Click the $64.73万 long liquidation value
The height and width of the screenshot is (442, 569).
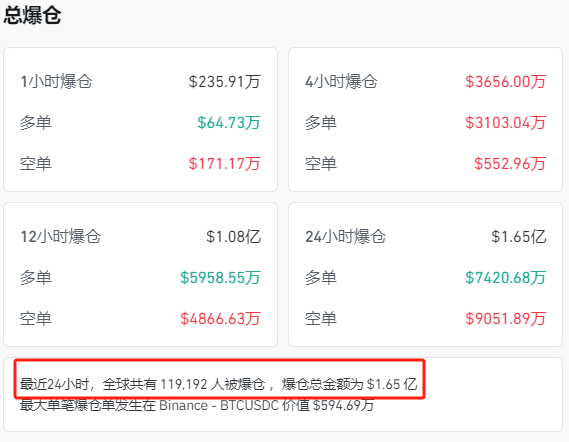[229, 123]
